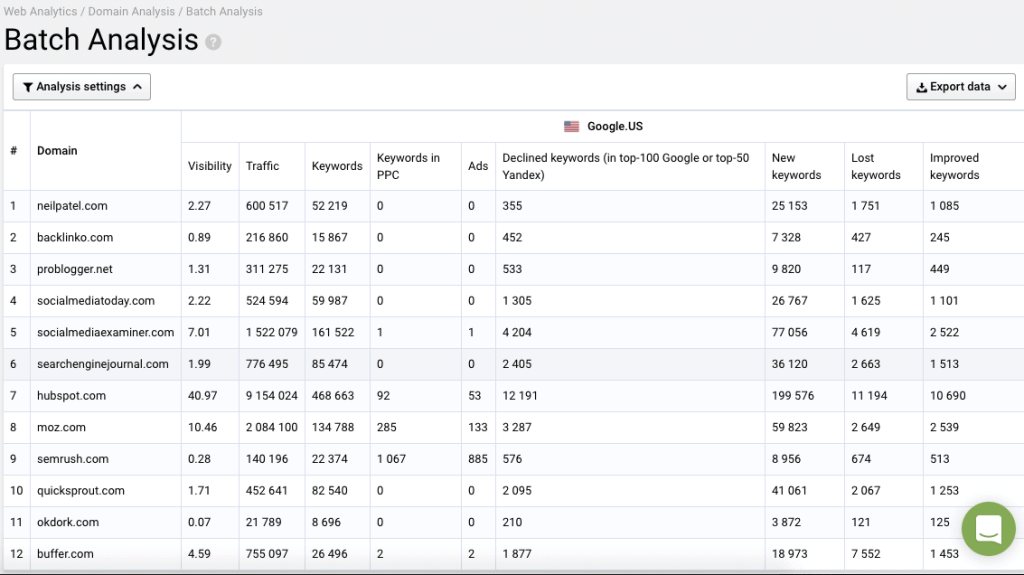Select the buffer.com domain
Viewport: 1024px width, 575px height.
point(65,553)
